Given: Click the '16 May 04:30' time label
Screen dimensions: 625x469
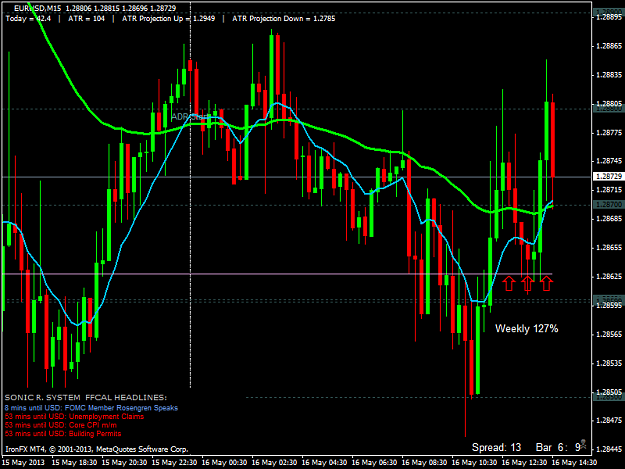Looking at the screenshot, I should [324, 462].
